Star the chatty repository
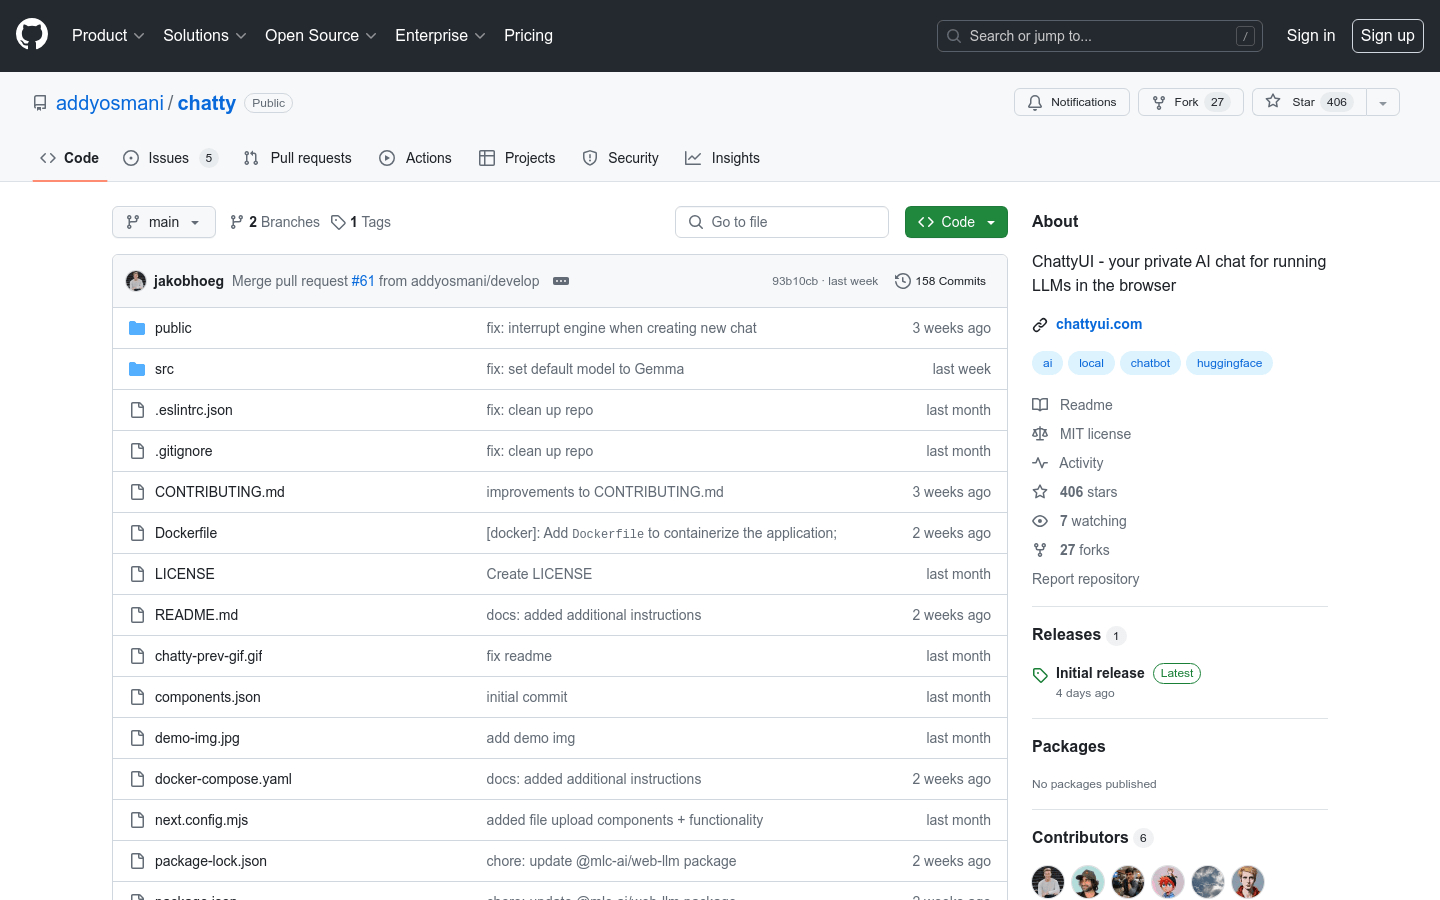 [x=1310, y=102]
